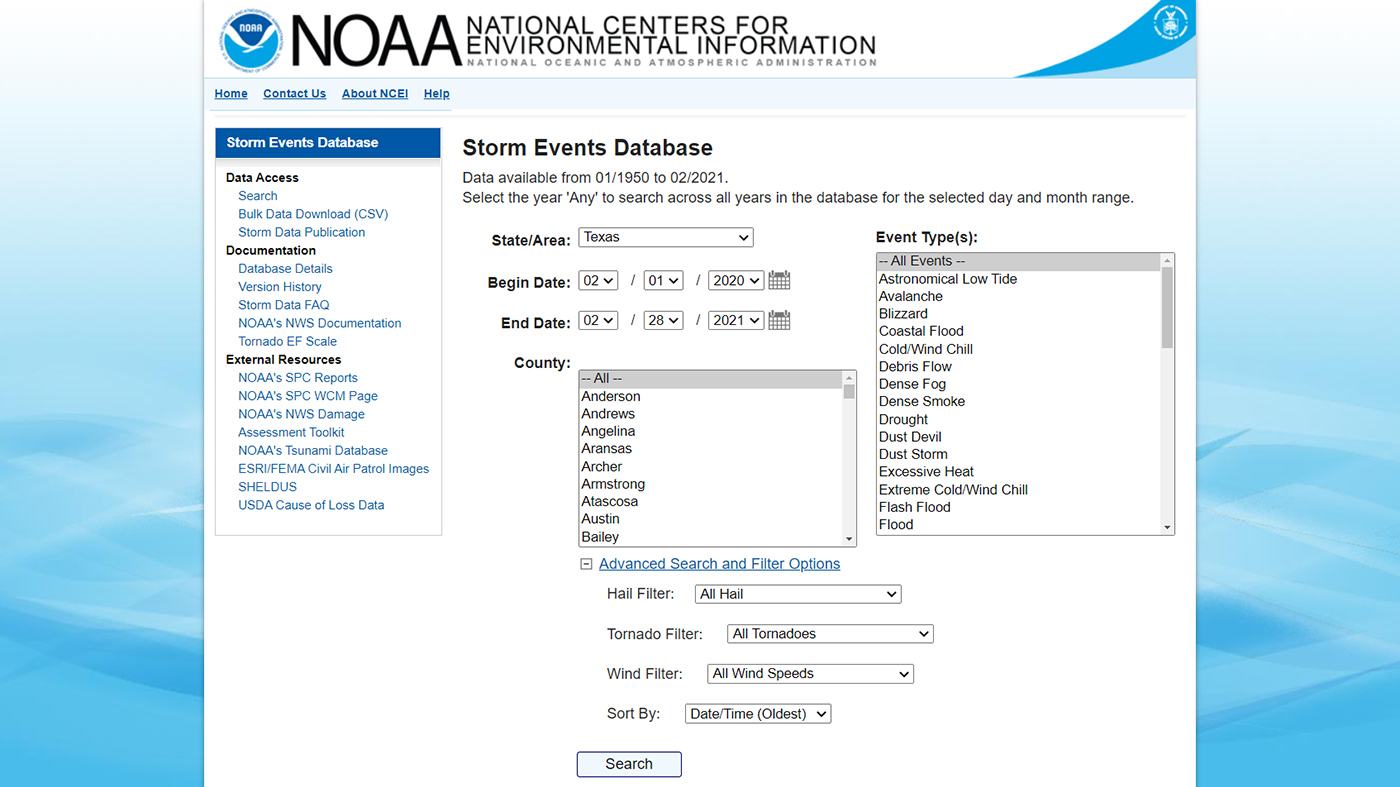Click the Department of Commerce seal

(x=1170, y=23)
